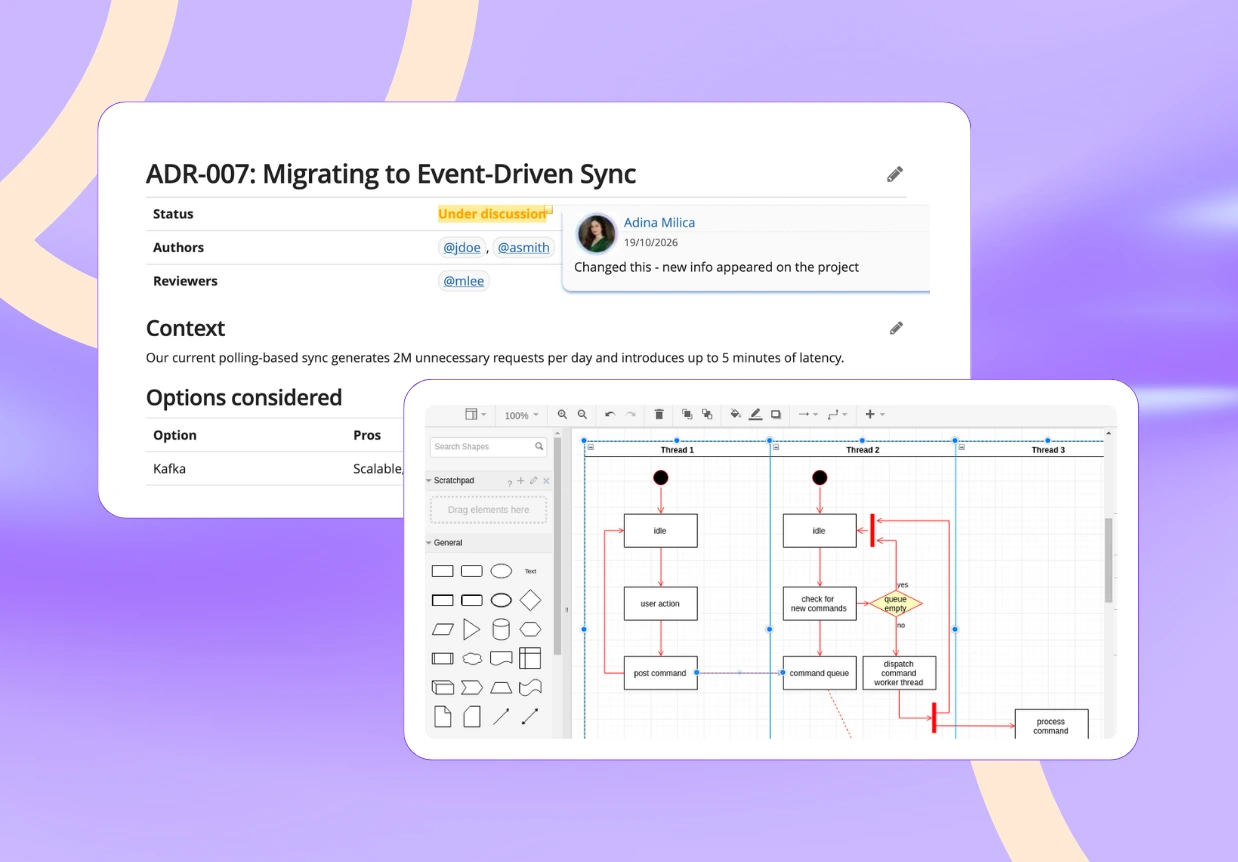
Task: Choose the folded-corner note shape
Action: coord(443,716)
